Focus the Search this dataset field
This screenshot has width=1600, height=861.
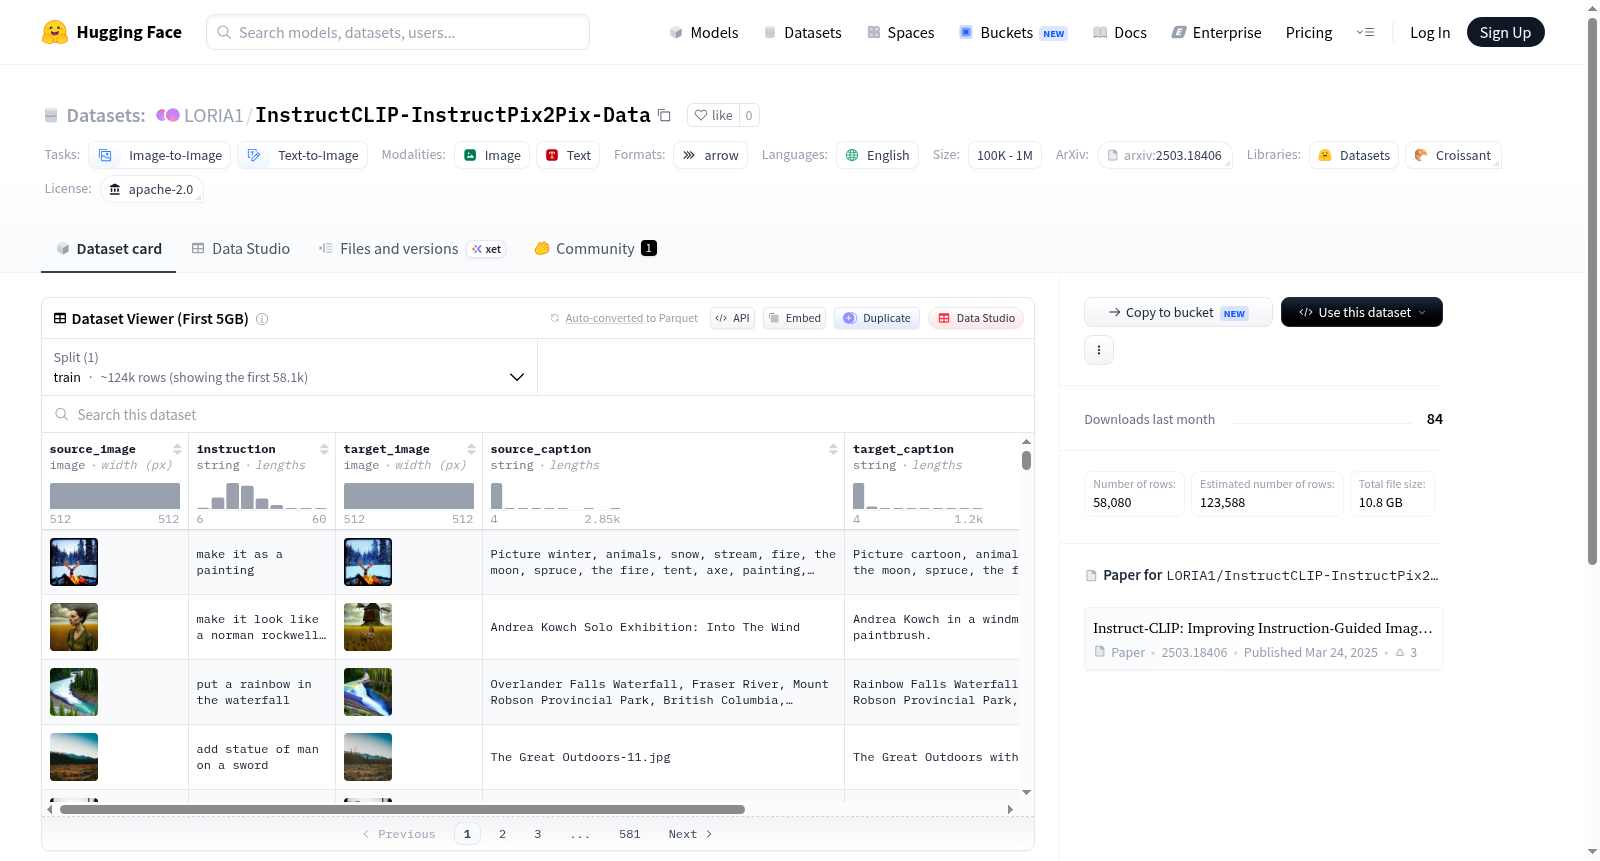pos(538,415)
